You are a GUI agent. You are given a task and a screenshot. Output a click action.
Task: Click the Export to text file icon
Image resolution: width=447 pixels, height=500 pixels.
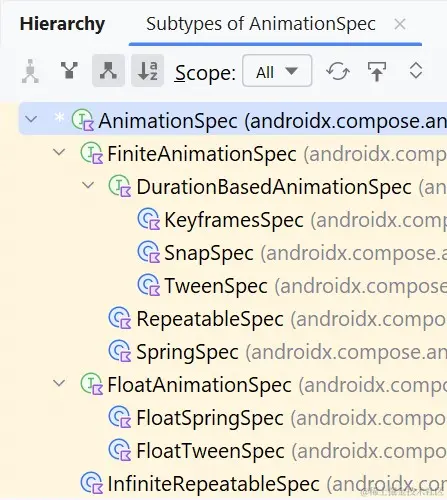coord(377,71)
